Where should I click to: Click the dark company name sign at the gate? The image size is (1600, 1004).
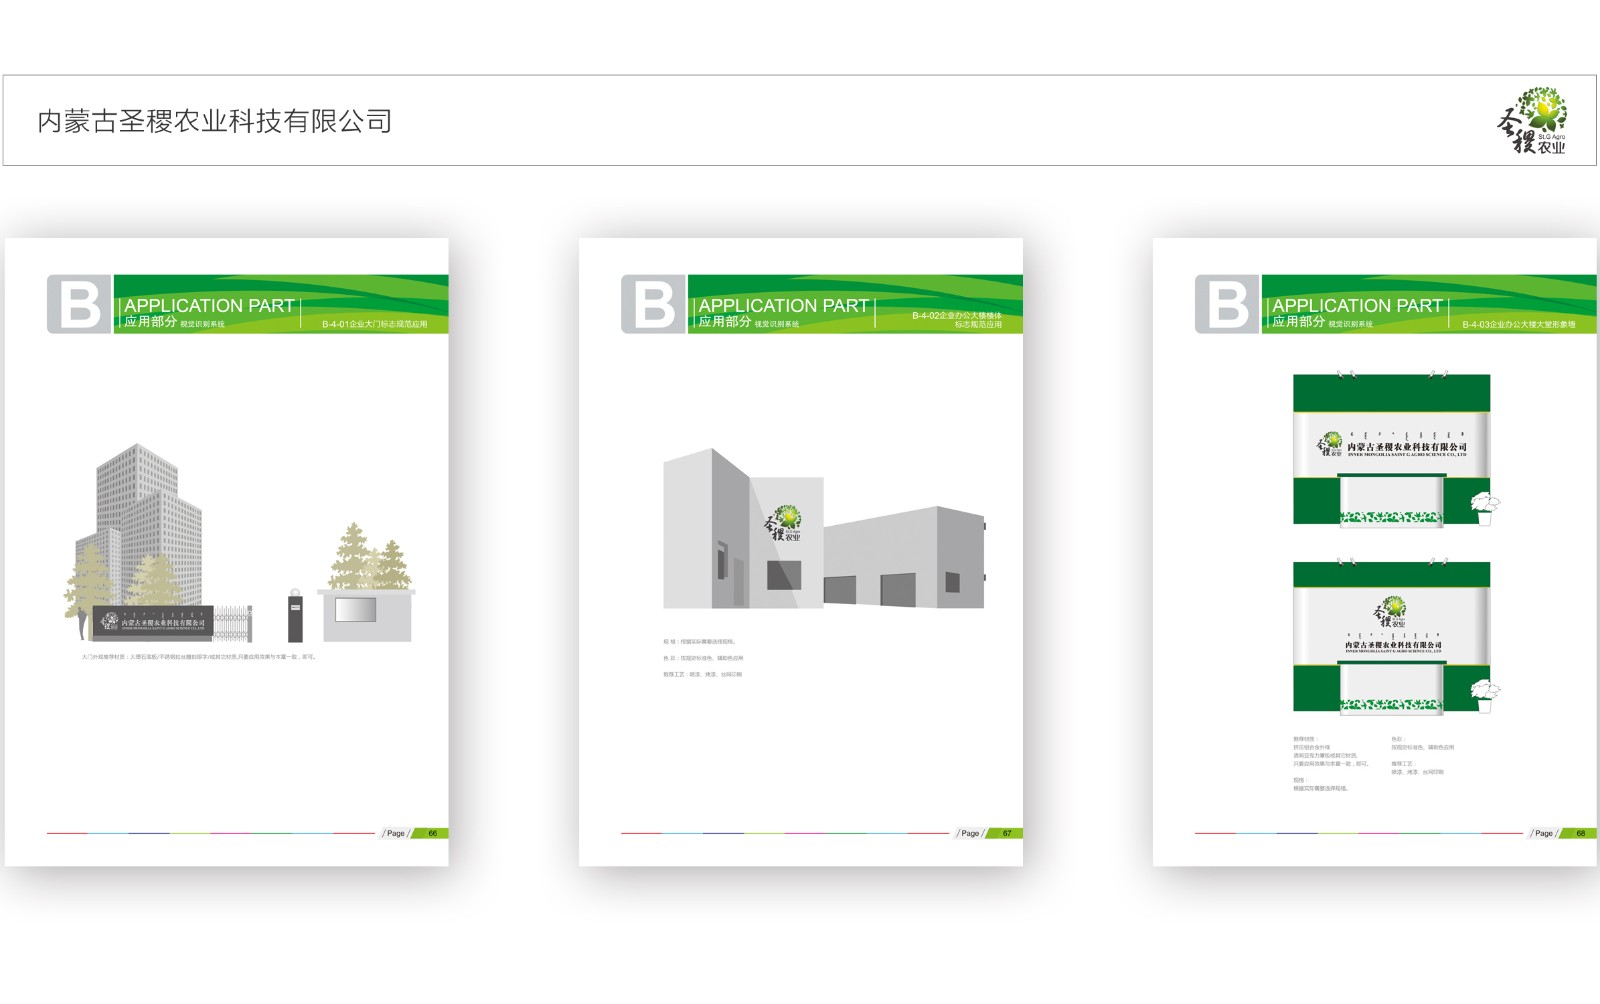point(153,622)
